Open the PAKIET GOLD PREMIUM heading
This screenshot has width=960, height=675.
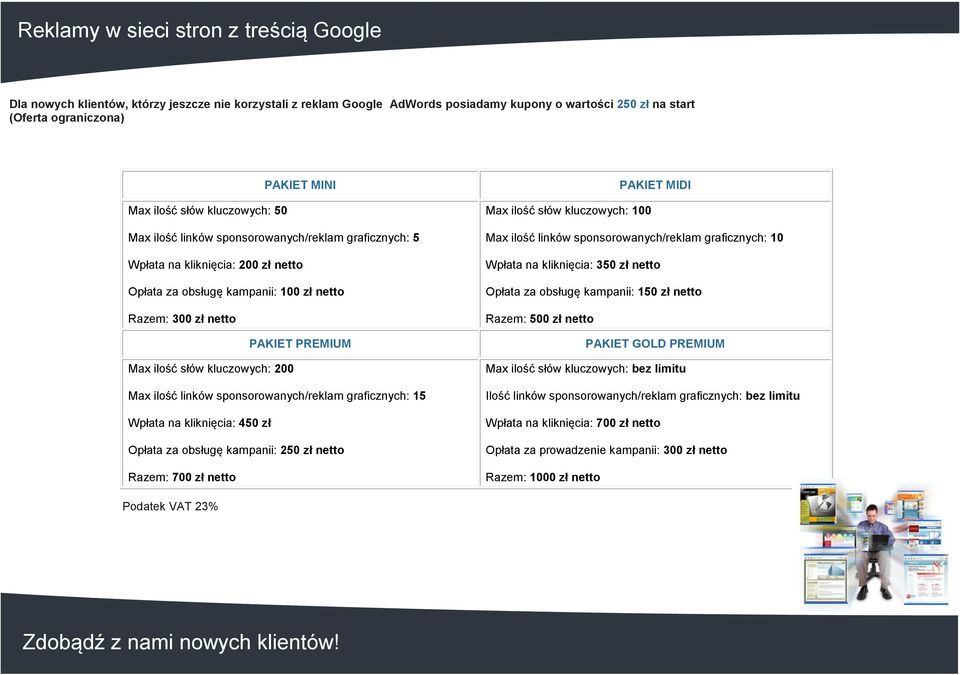coord(654,344)
